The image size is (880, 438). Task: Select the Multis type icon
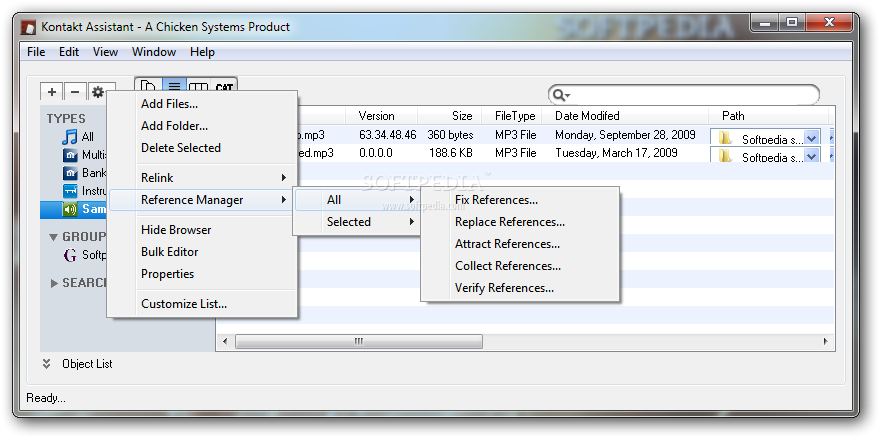(70, 155)
